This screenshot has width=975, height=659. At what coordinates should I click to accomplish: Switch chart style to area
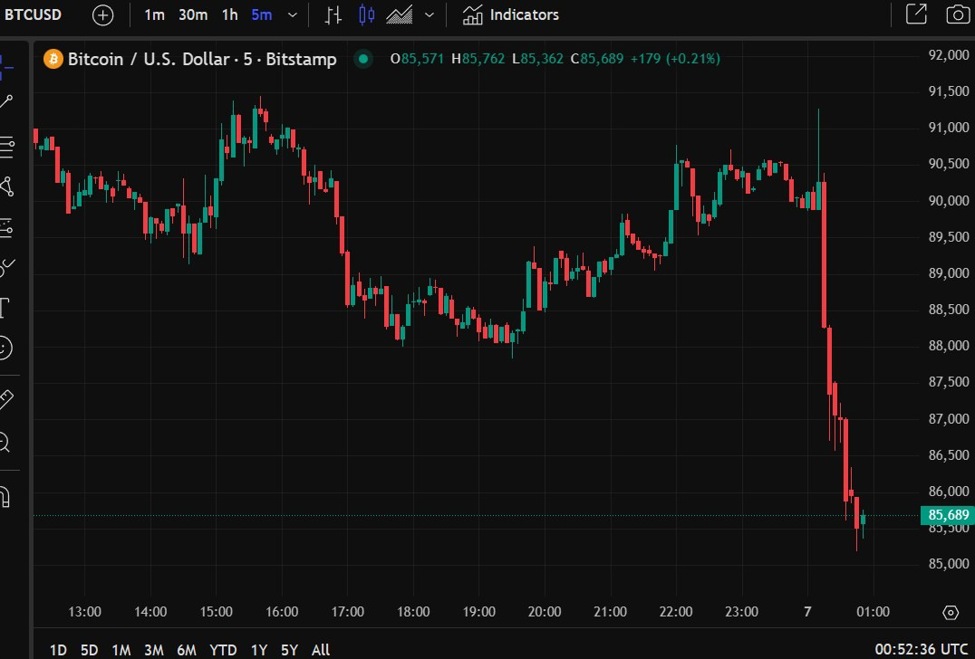(x=399, y=15)
